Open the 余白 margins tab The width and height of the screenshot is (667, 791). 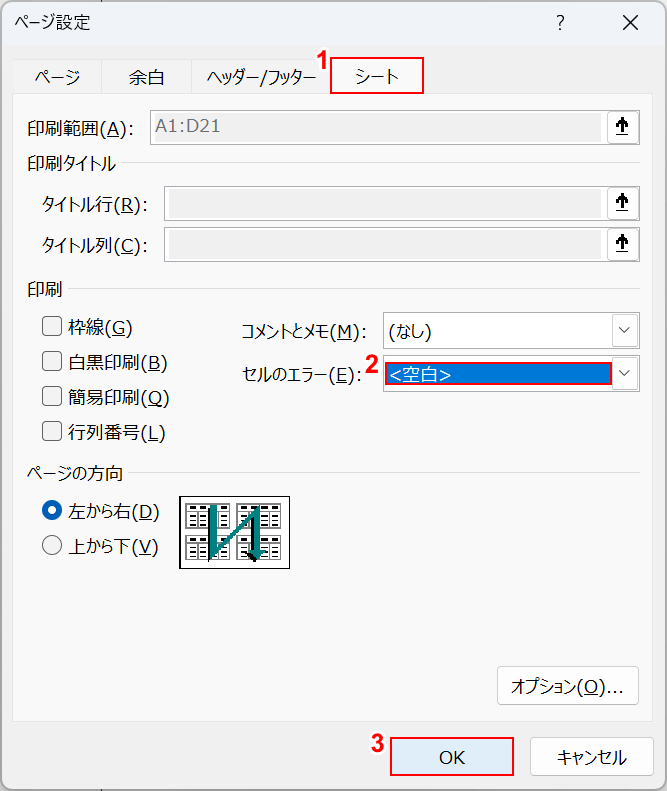click(x=146, y=76)
